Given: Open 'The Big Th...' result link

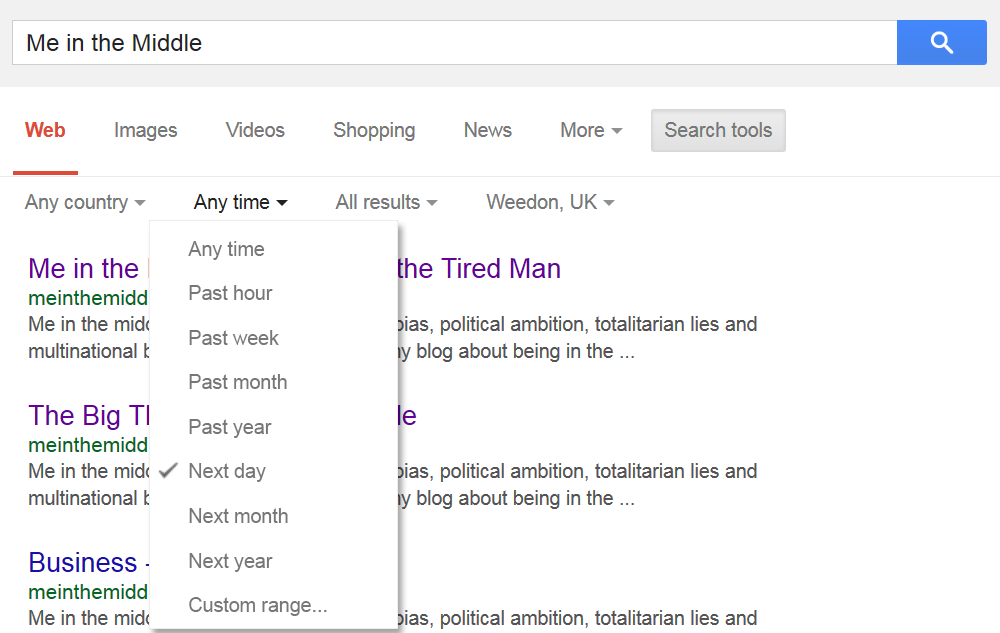Looking at the screenshot, I should point(89,416).
